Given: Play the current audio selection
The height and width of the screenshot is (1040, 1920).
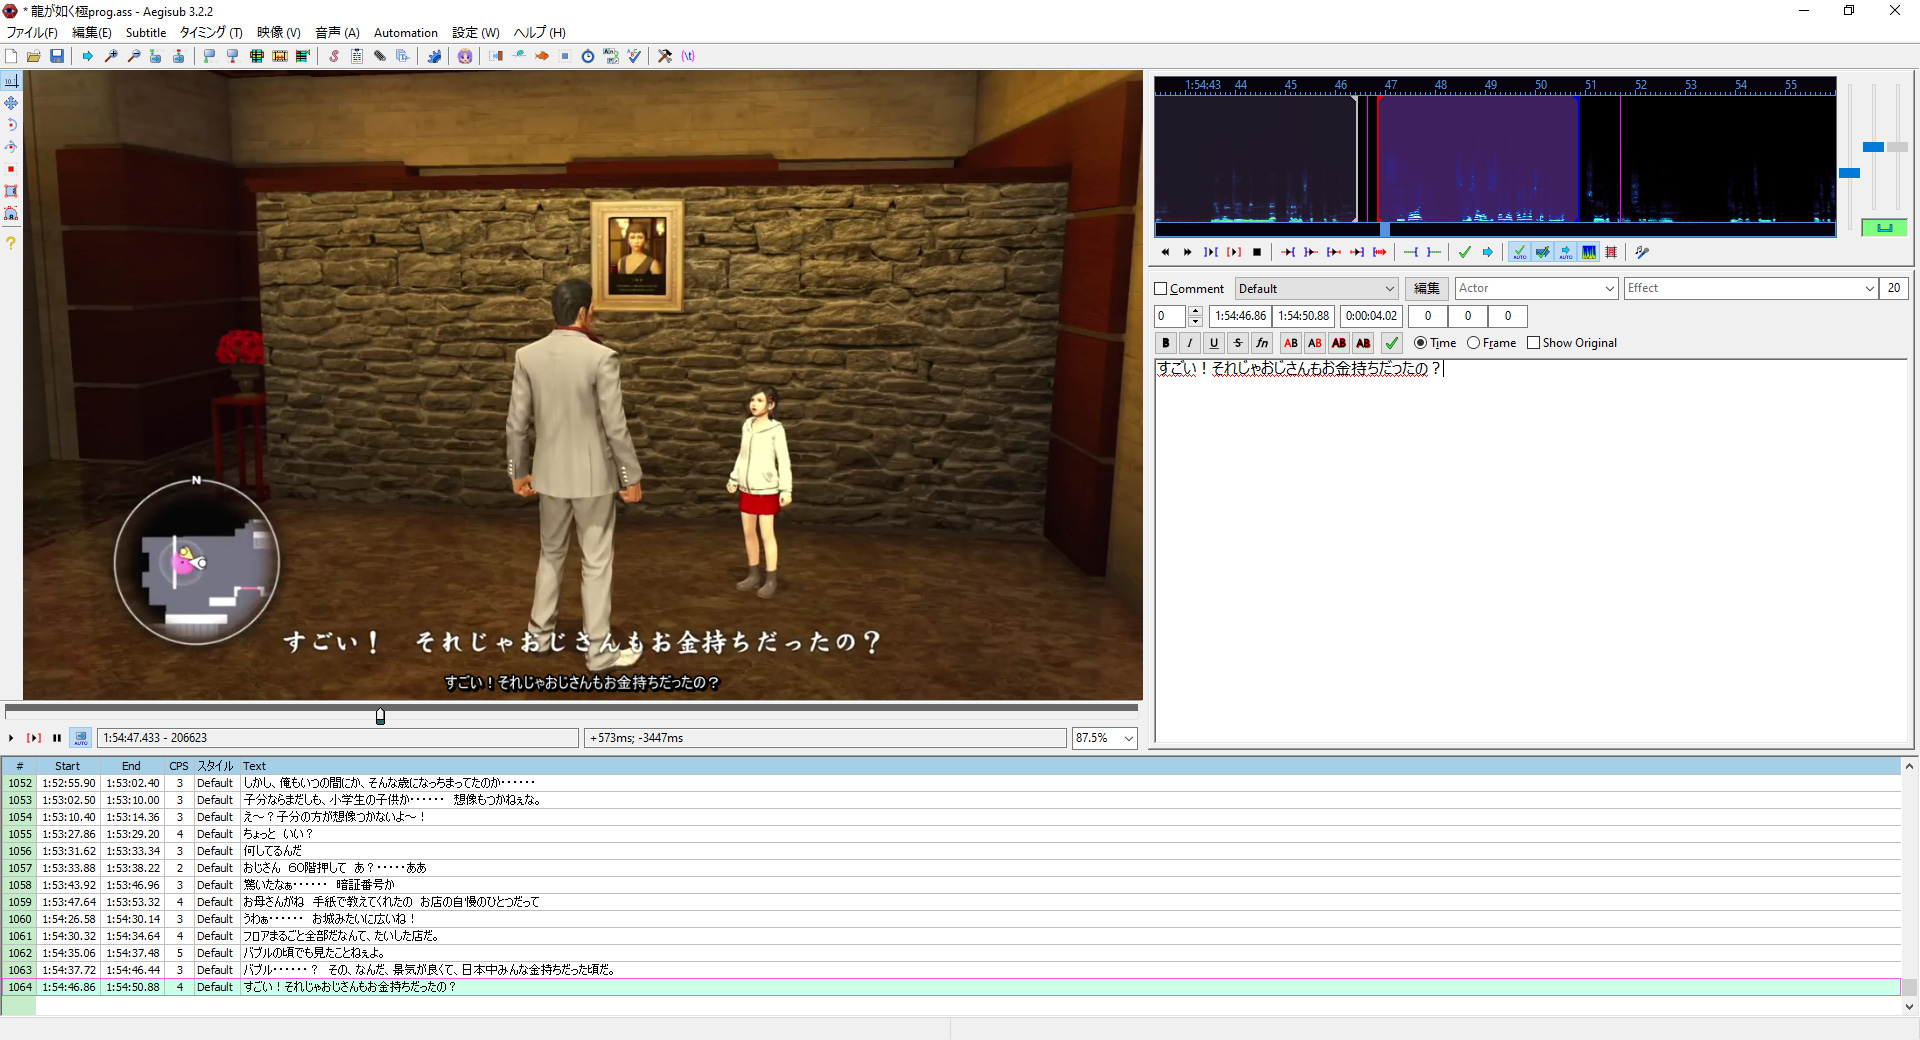Looking at the screenshot, I should [1234, 252].
